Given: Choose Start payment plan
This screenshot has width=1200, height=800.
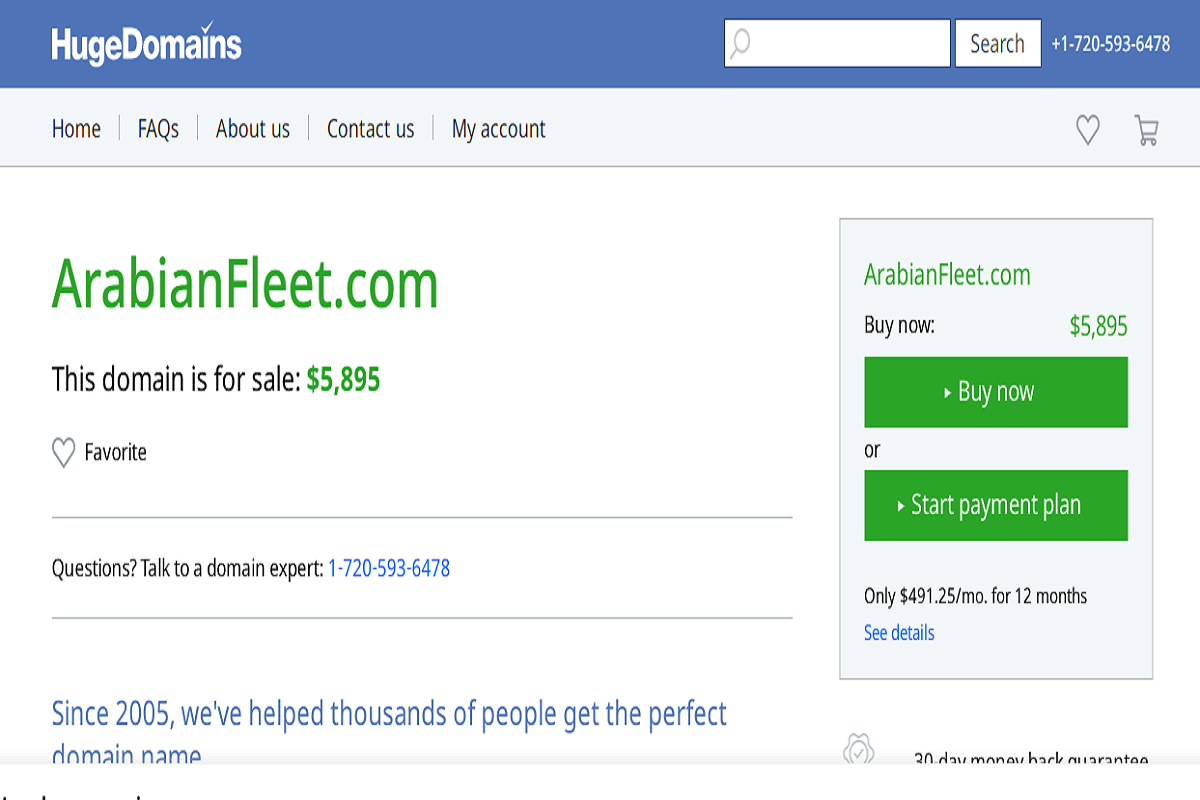Looking at the screenshot, I should coord(996,505).
